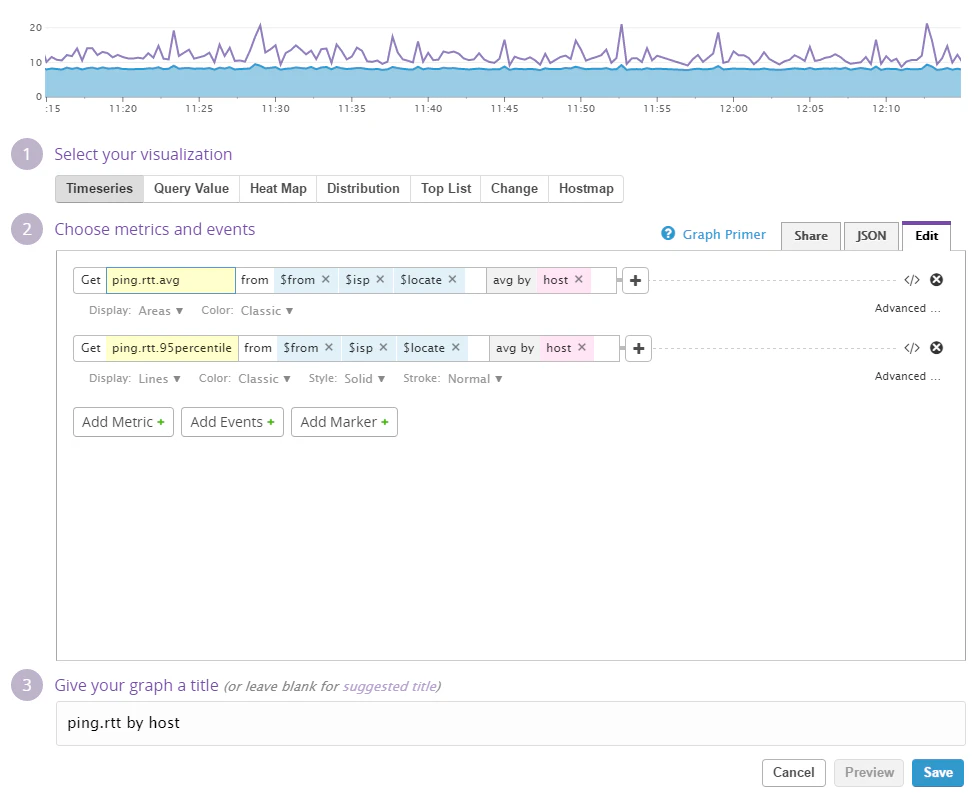Expand Advanced options for ping.rtt.avg
Screen dimensions: 976x794
pyautogui.click(x=908, y=308)
